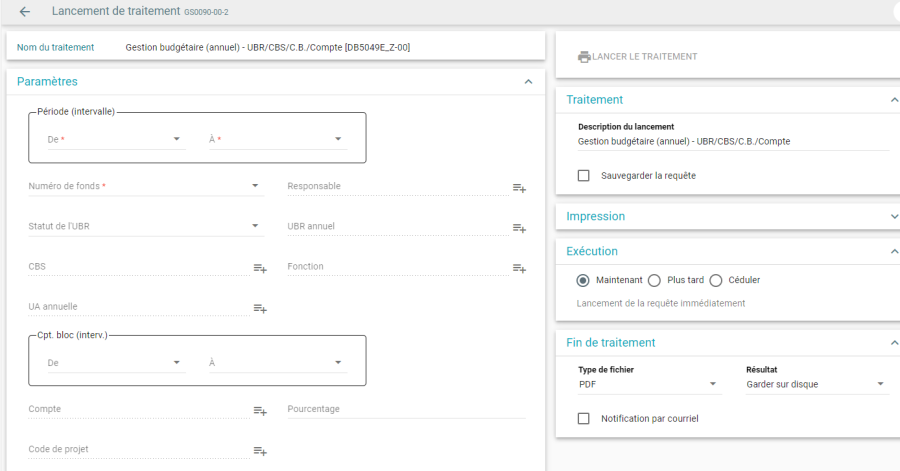
Task: Select the Plus tard radio option
Action: pos(654,281)
